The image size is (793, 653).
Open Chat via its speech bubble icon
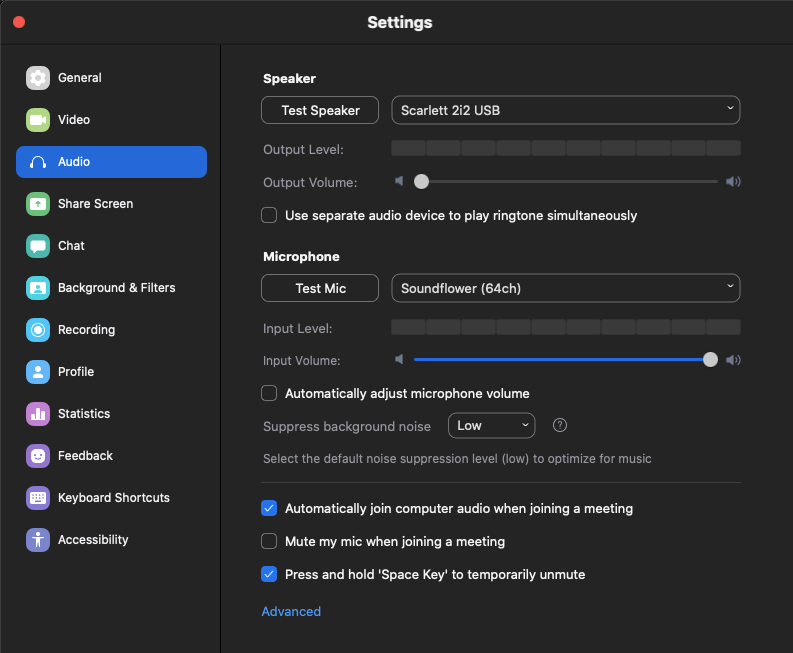coord(38,246)
